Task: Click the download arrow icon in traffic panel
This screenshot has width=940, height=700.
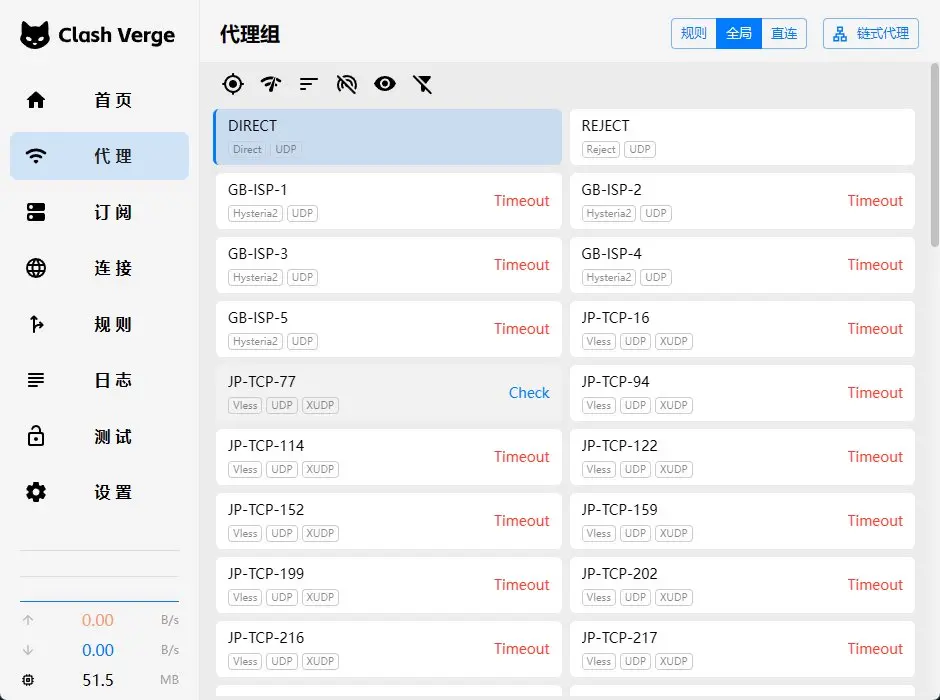Action: [x=28, y=650]
